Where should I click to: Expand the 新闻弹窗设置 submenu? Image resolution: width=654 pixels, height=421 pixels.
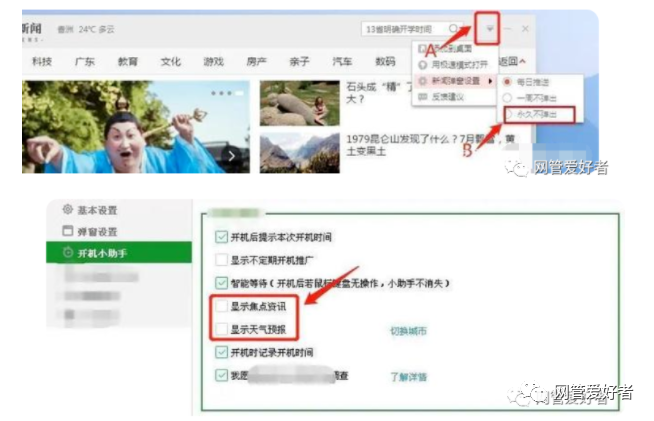click(x=455, y=81)
